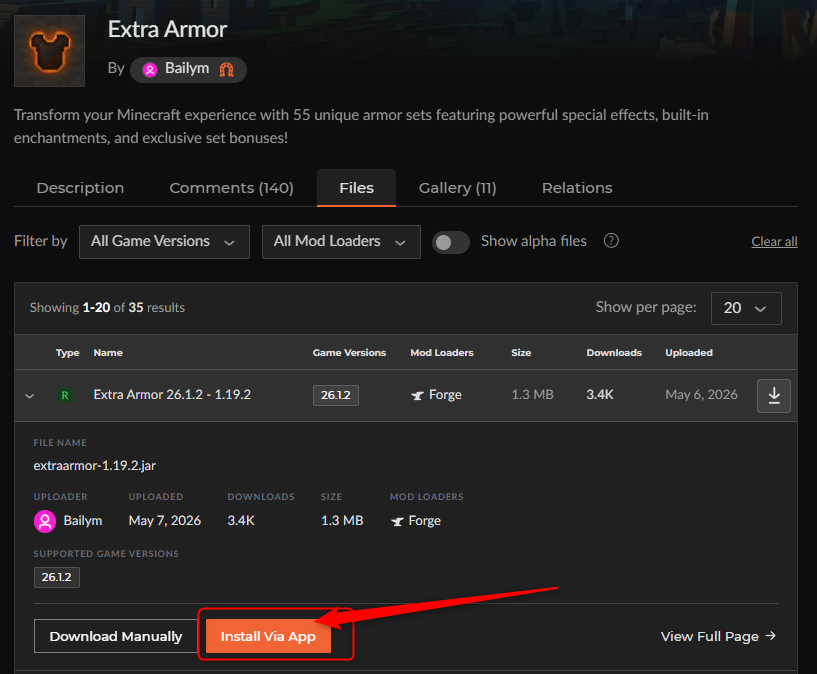Click the May 7, 2026 uploaded date
The width and height of the screenshot is (817, 674).
(x=165, y=521)
